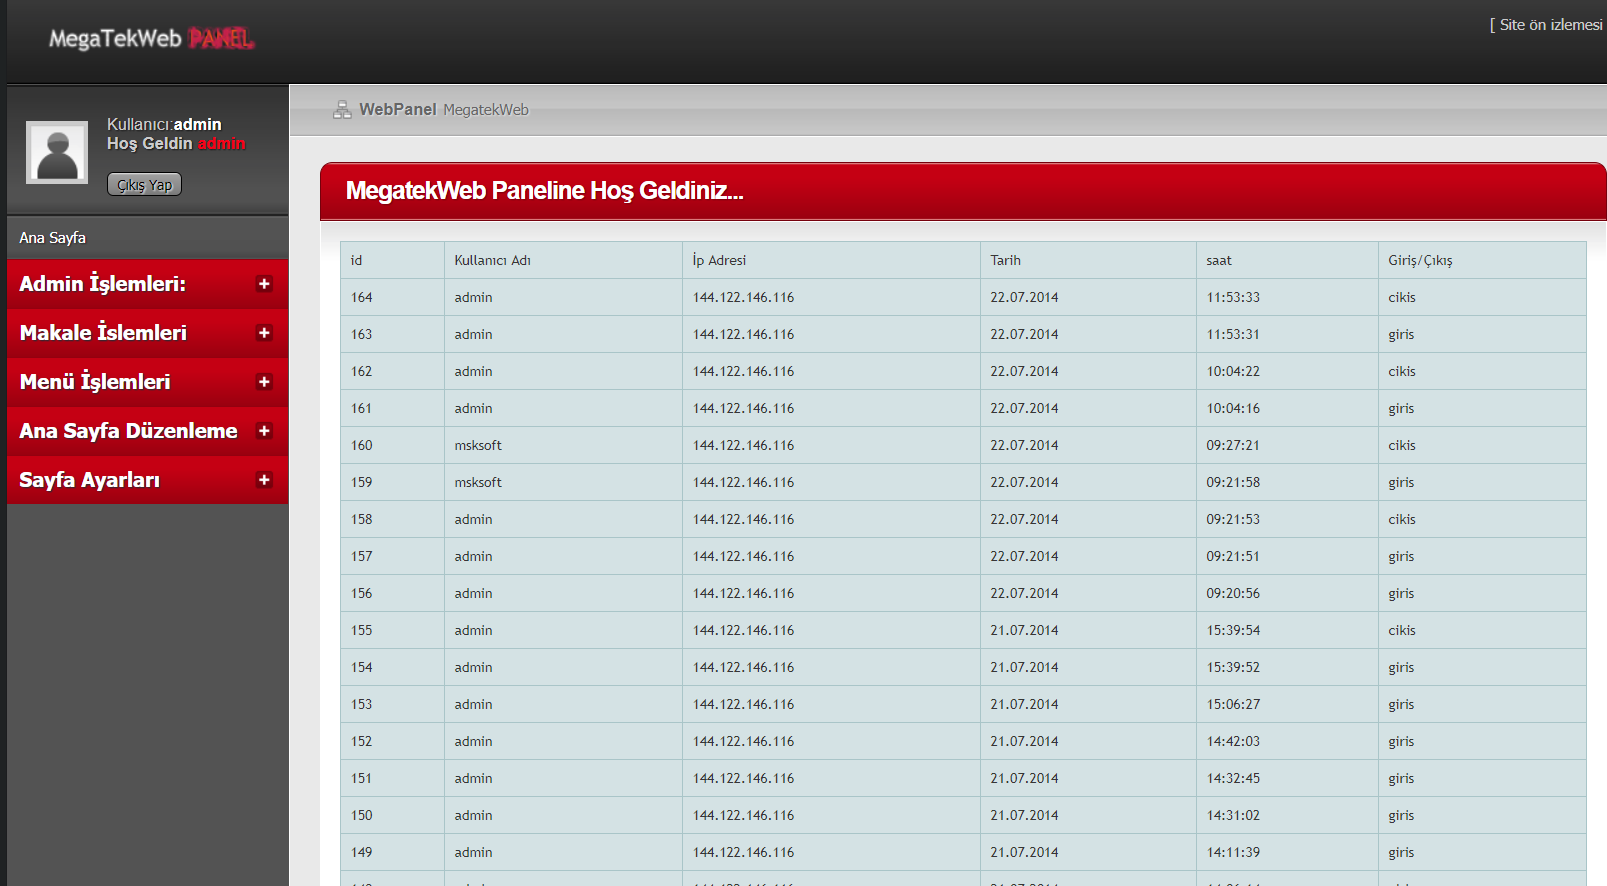Click the red admin username greeting

click(x=221, y=144)
